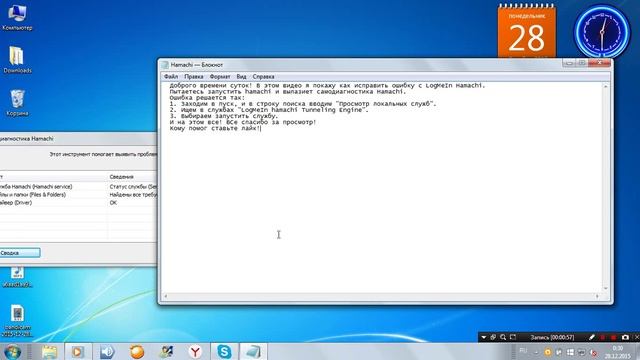Click the speaker application taskbar icon

click(x=107, y=351)
